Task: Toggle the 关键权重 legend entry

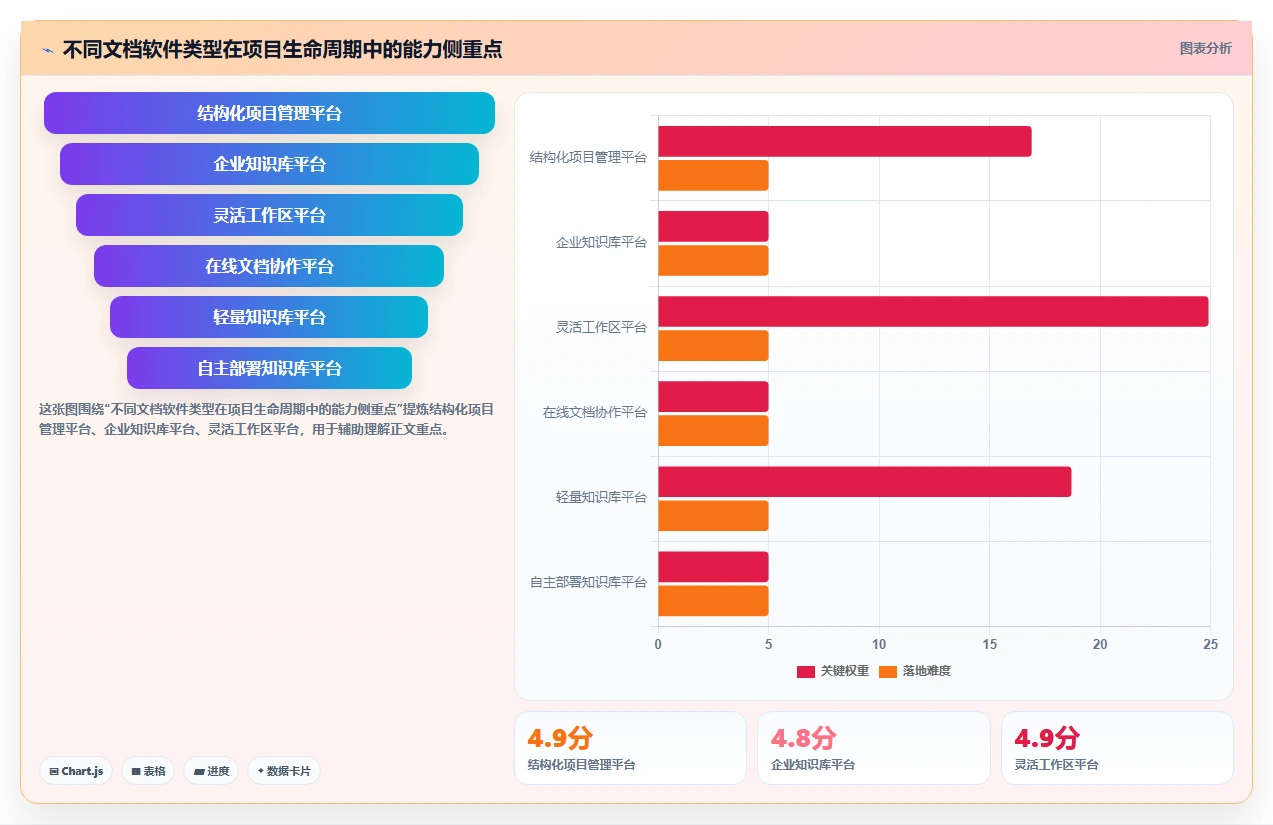Action: pyautogui.click(x=832, y=671)
